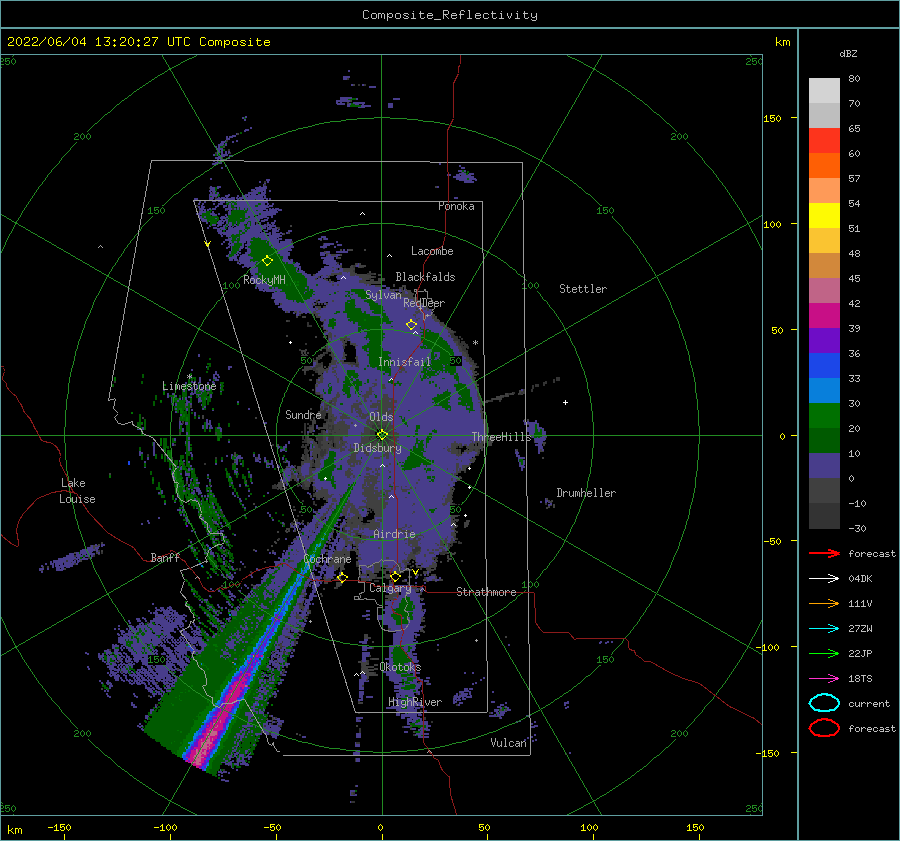Image resolution: width=900 pixels, height=841 pixels.
Task: Select the magenta 18TS arrow symbol
Action: coord(824,679)
